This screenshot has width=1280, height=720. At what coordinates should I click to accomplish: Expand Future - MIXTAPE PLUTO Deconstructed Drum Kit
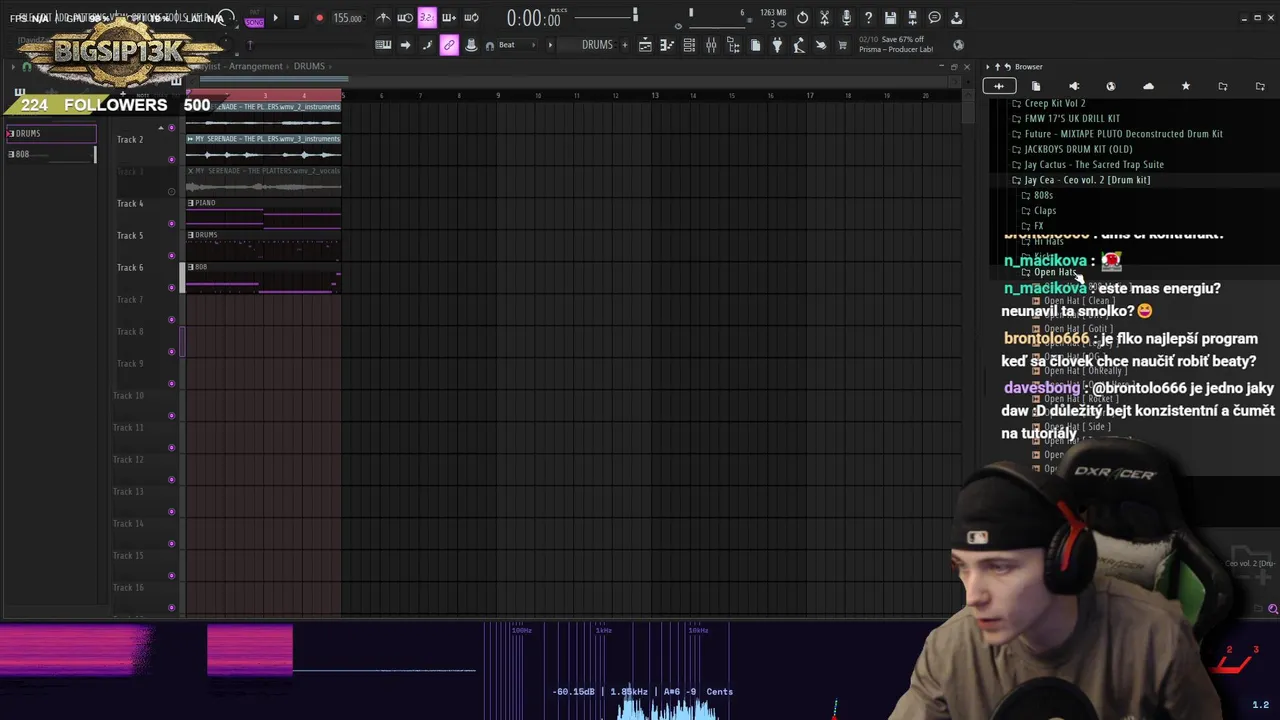[1116, 133]
